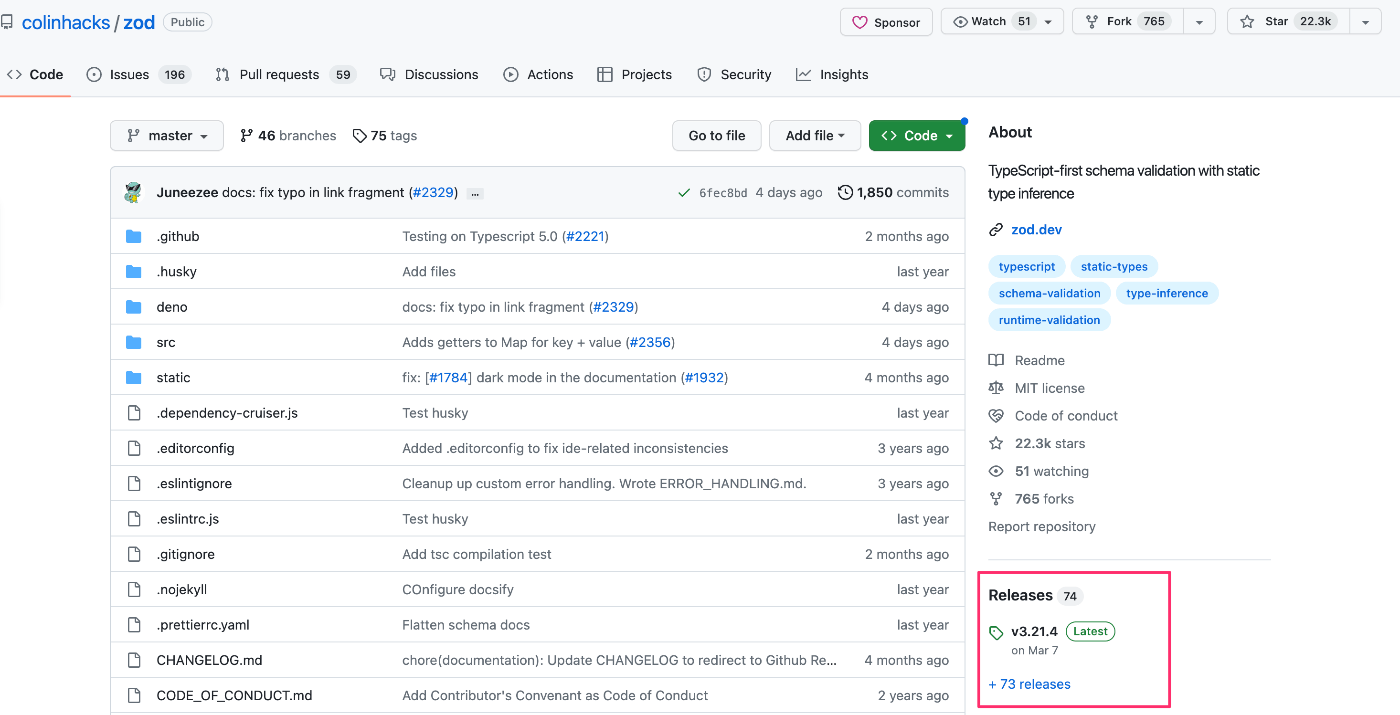Expand the Add file dropdown
The image size is (1400, 715).
coord(815,136)
